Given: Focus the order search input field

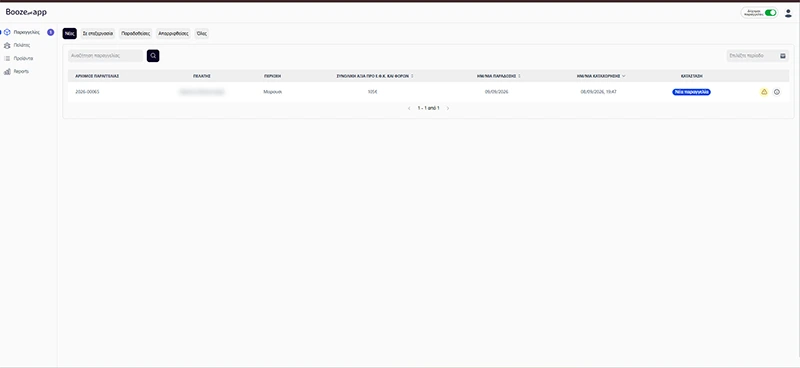Looking at the screenshot, I should pos(106,56).
